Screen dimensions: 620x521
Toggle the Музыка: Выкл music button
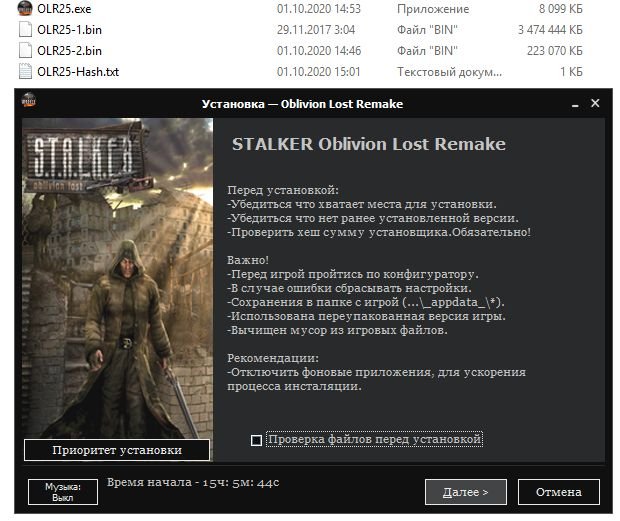[x=62, y=492]
